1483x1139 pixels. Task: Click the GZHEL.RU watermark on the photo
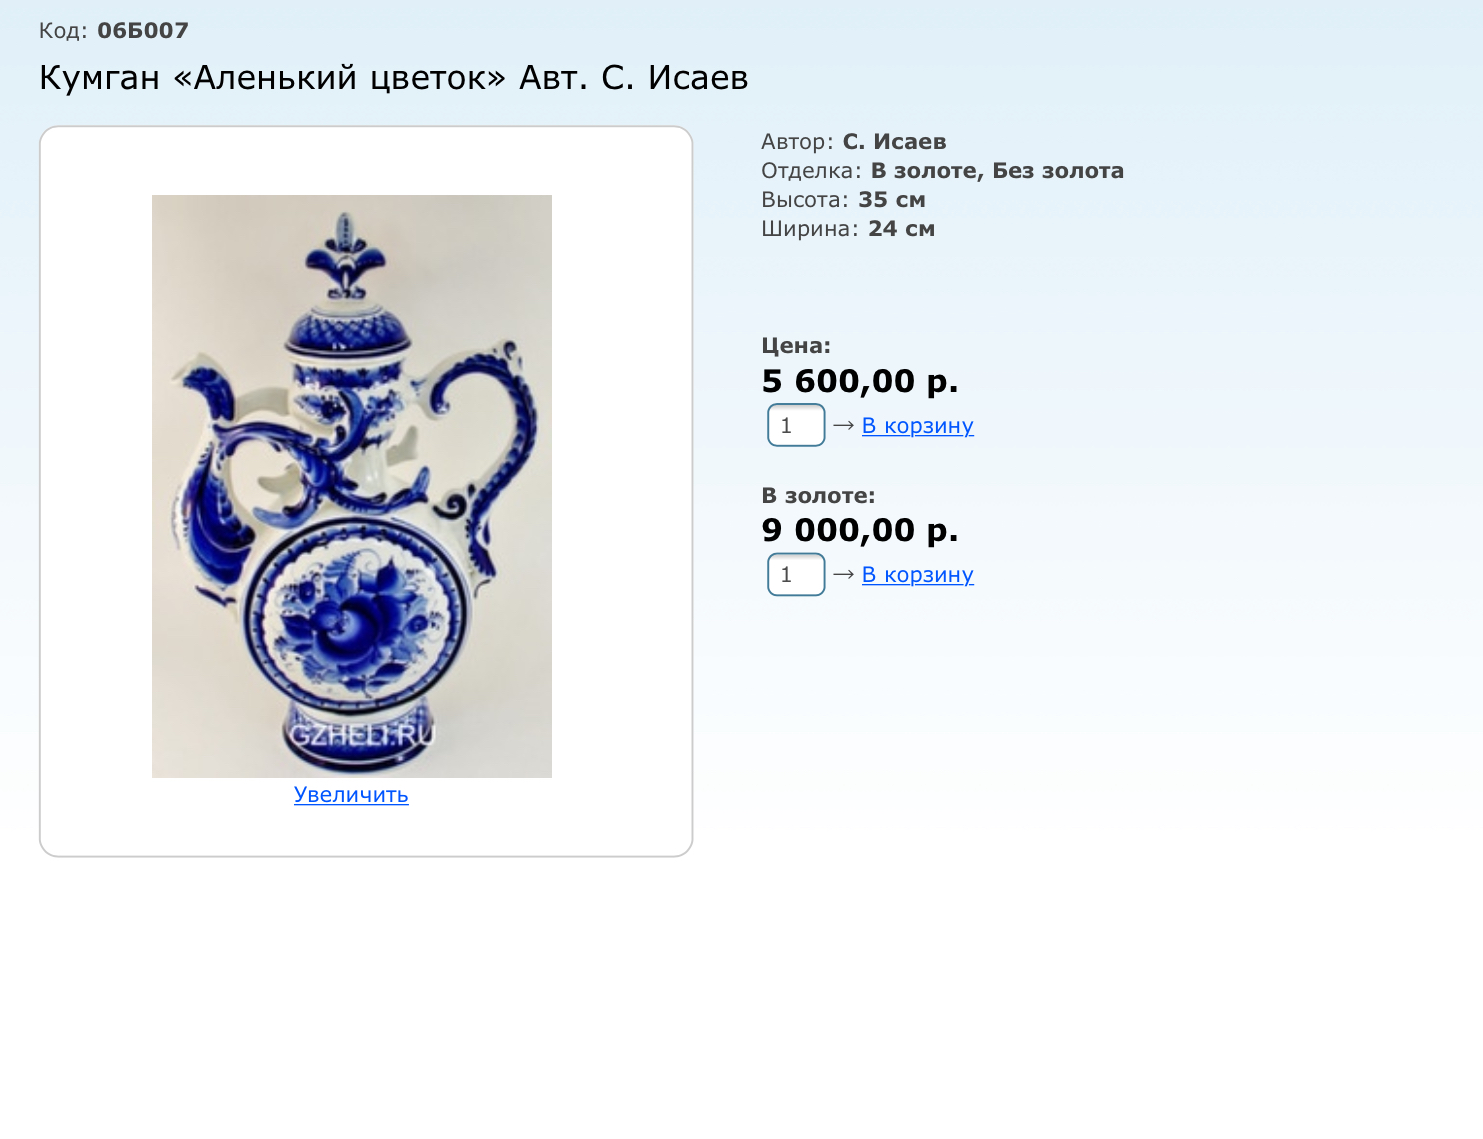pyautogui.click(x=362, y=736)
